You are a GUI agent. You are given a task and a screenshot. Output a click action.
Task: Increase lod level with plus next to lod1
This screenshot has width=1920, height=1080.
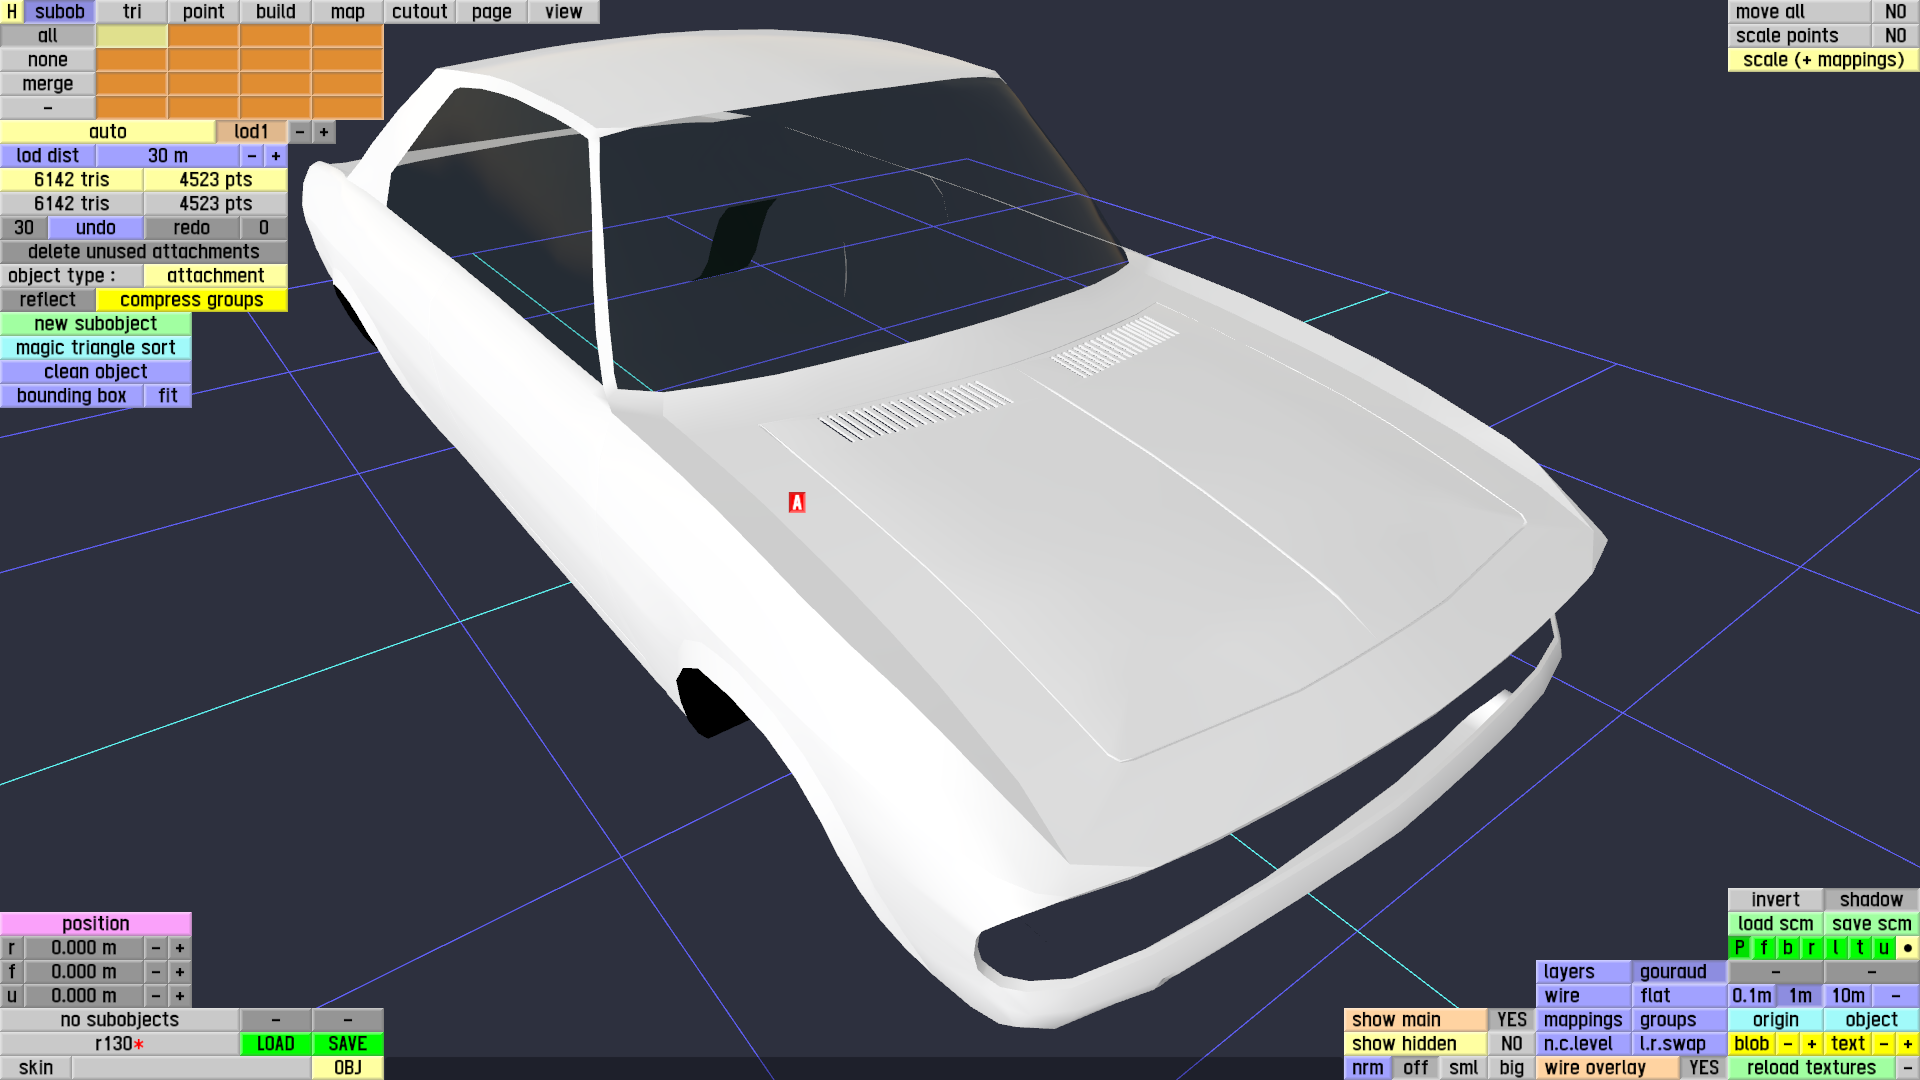(324, 132)
